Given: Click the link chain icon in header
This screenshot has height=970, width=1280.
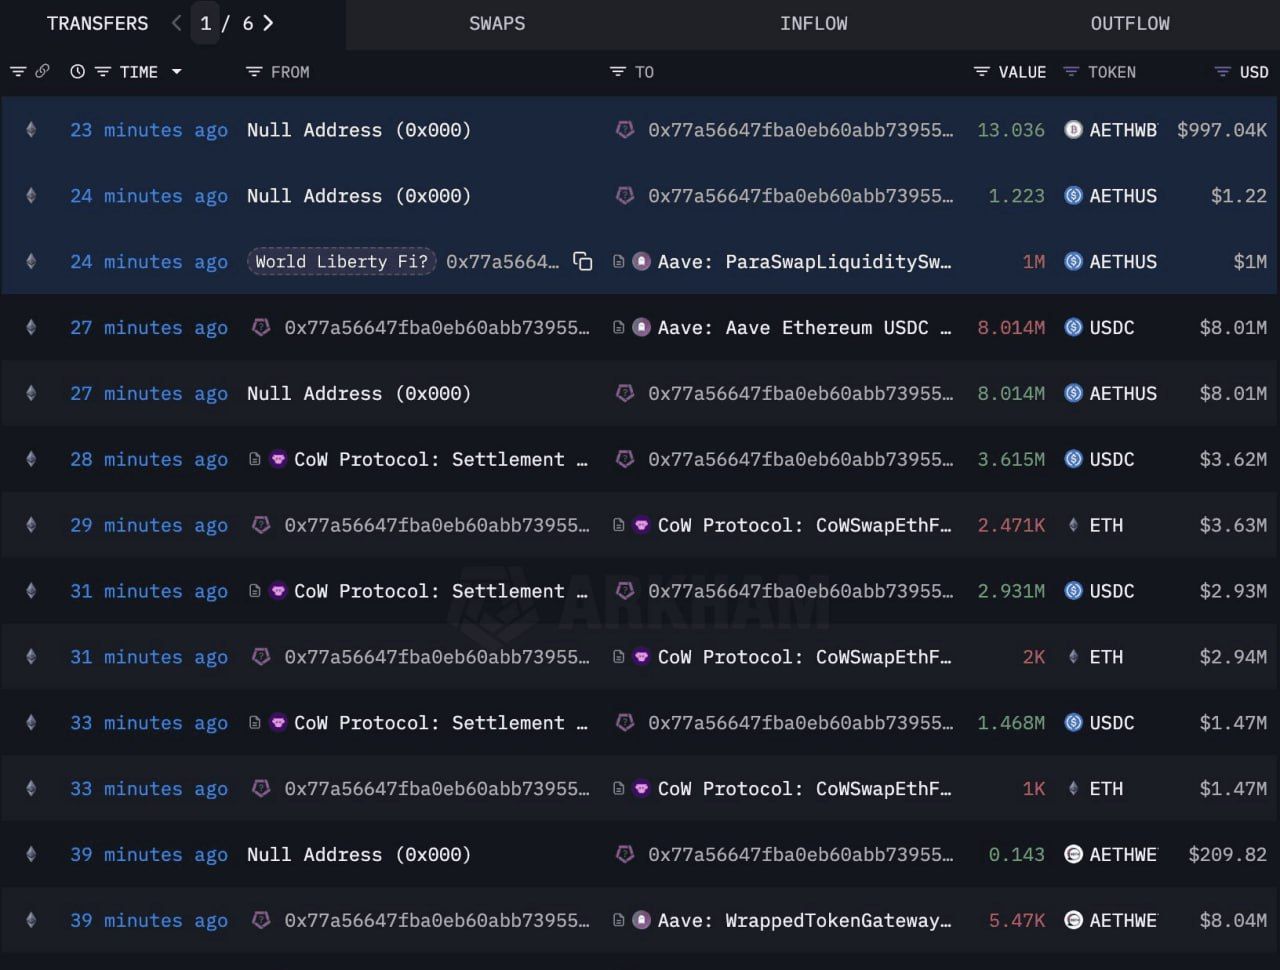Looking at the screenshot, I should (42, 72).
